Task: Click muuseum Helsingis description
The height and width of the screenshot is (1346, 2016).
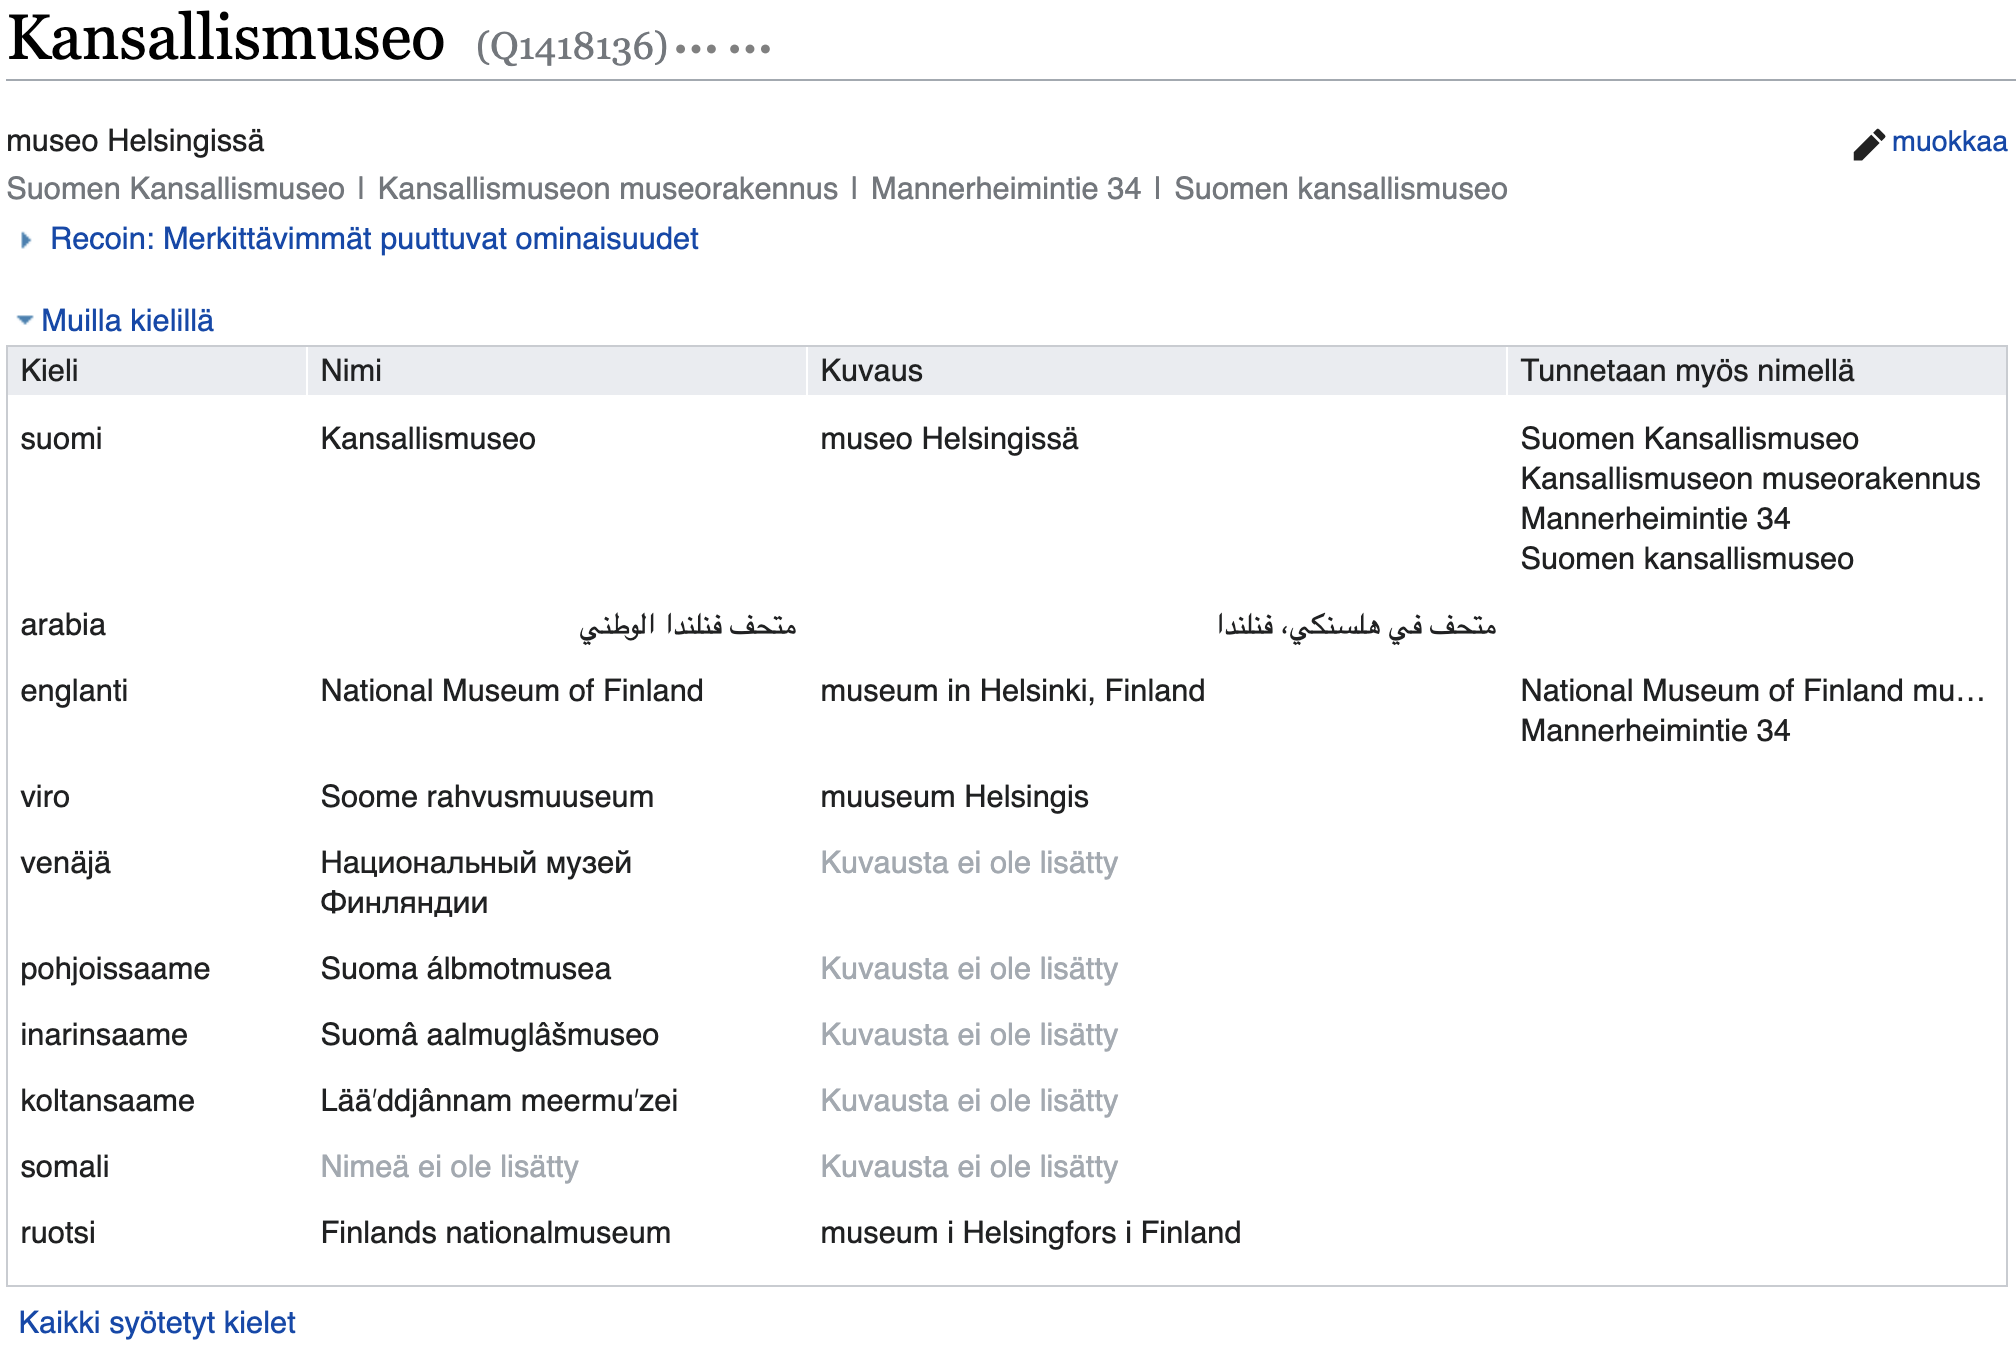Action: pos(954,797)
